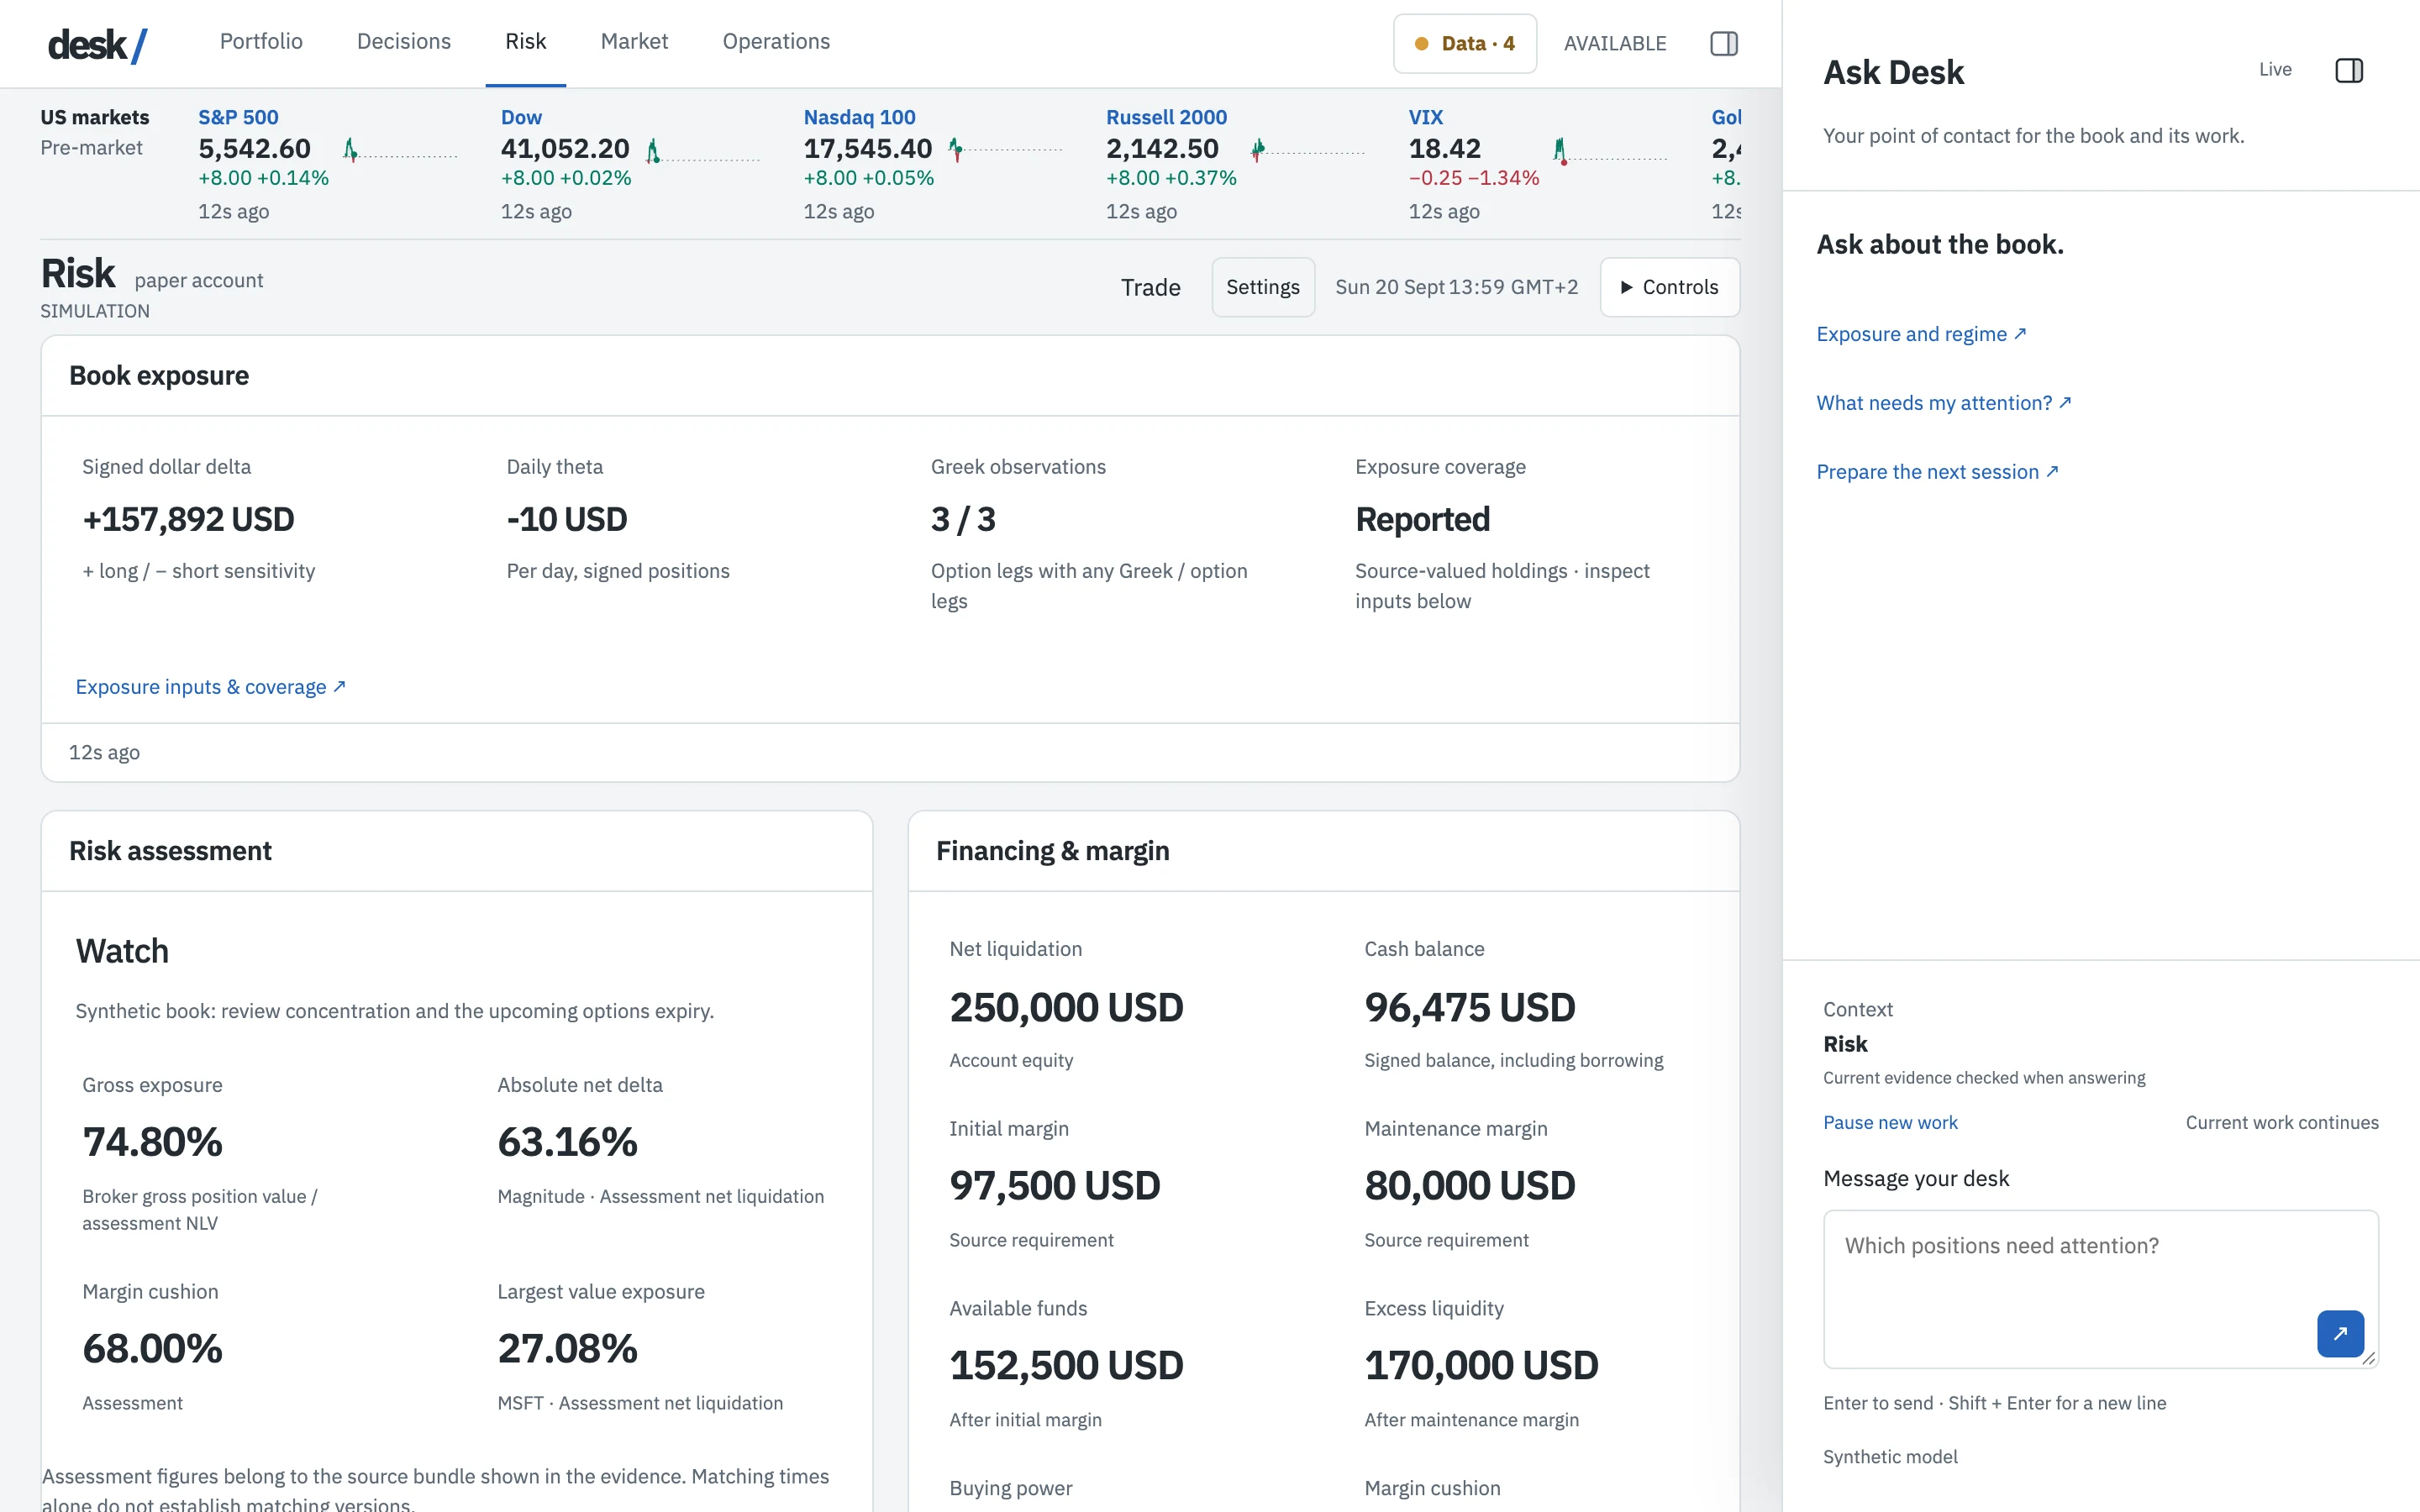Click the date Sun 20 Sept 13:59 GMT+2
The image size is (2420, 1512).
pos(1456,287)
